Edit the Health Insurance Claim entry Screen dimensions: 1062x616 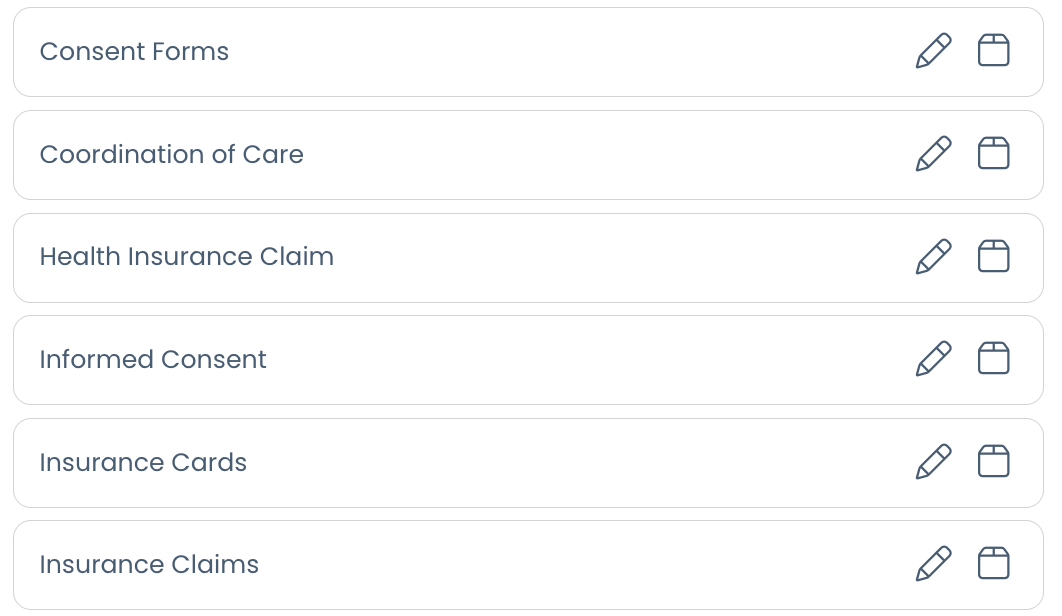(x=933, y=257)
